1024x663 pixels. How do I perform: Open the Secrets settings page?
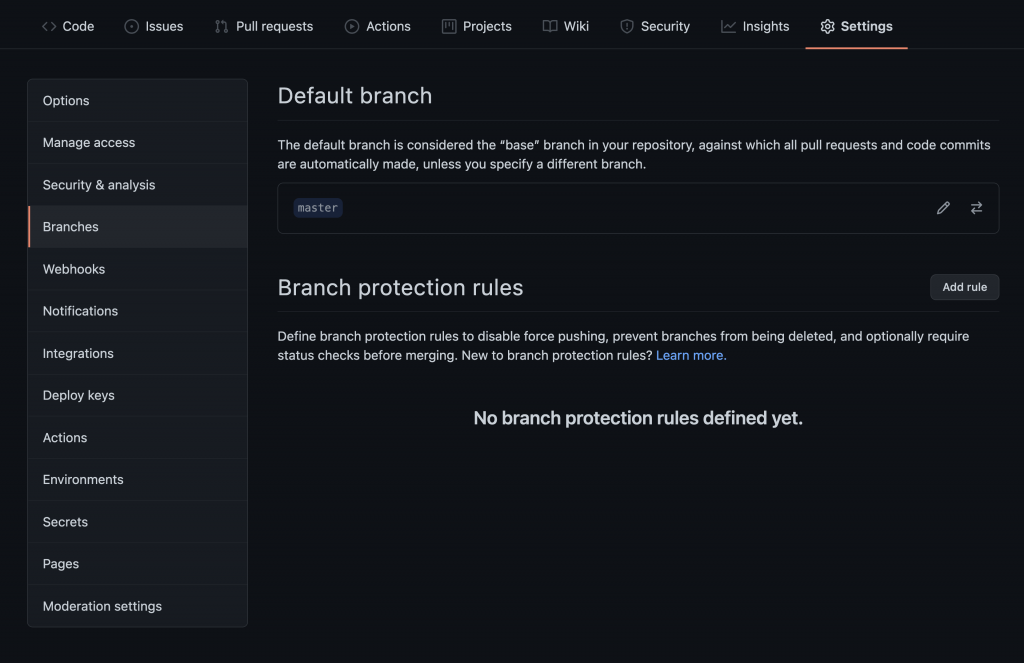tap(65, 522)
